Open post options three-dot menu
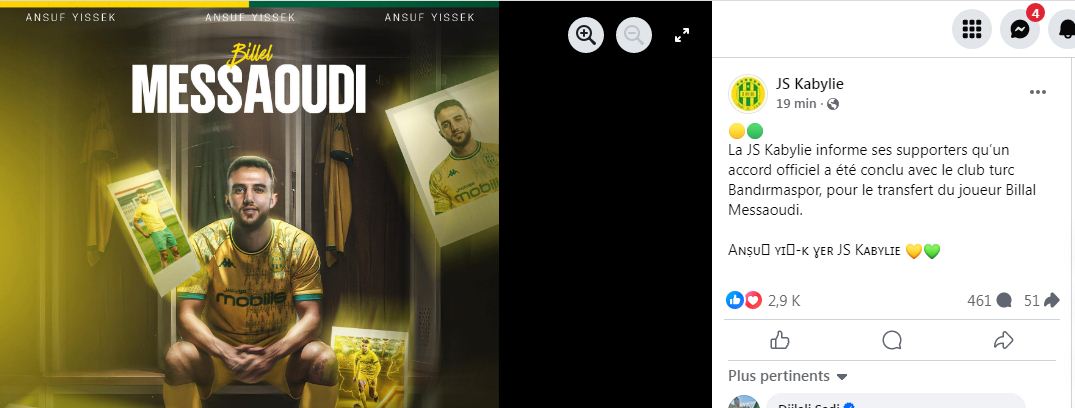 tap(1038, 92)
